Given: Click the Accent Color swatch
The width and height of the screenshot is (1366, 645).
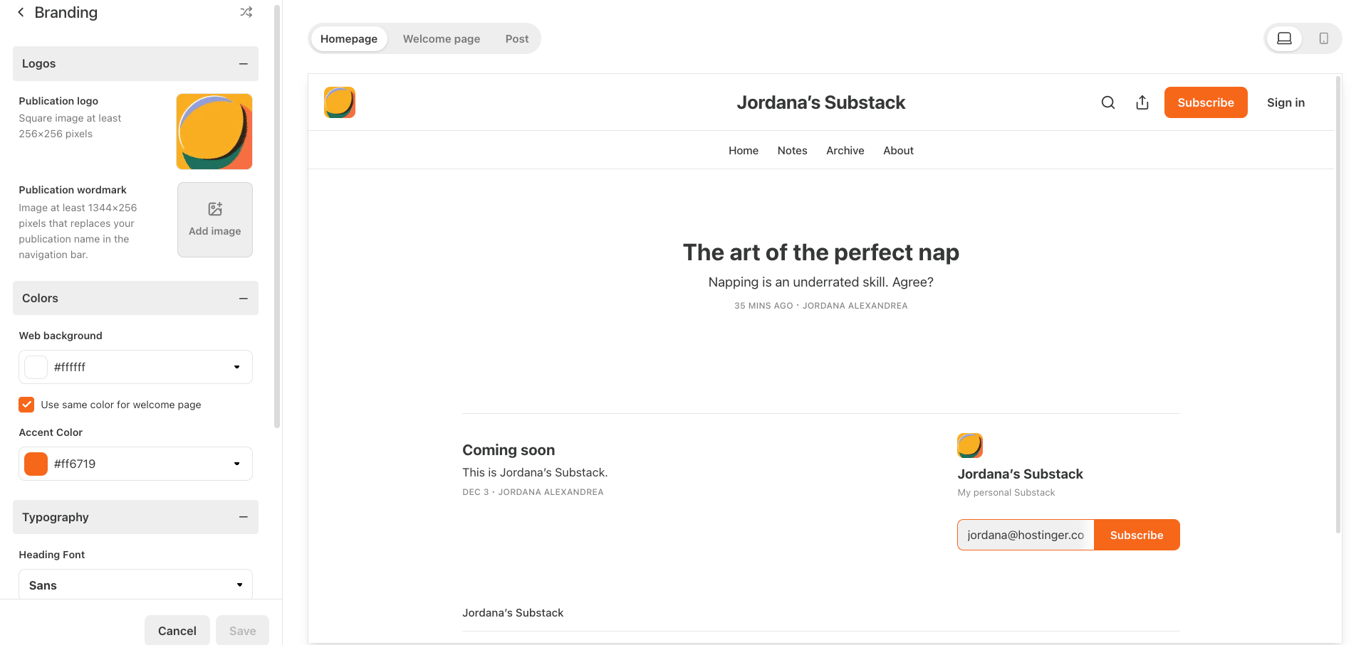Looking at the screenshot, I should tap(35, 463).
